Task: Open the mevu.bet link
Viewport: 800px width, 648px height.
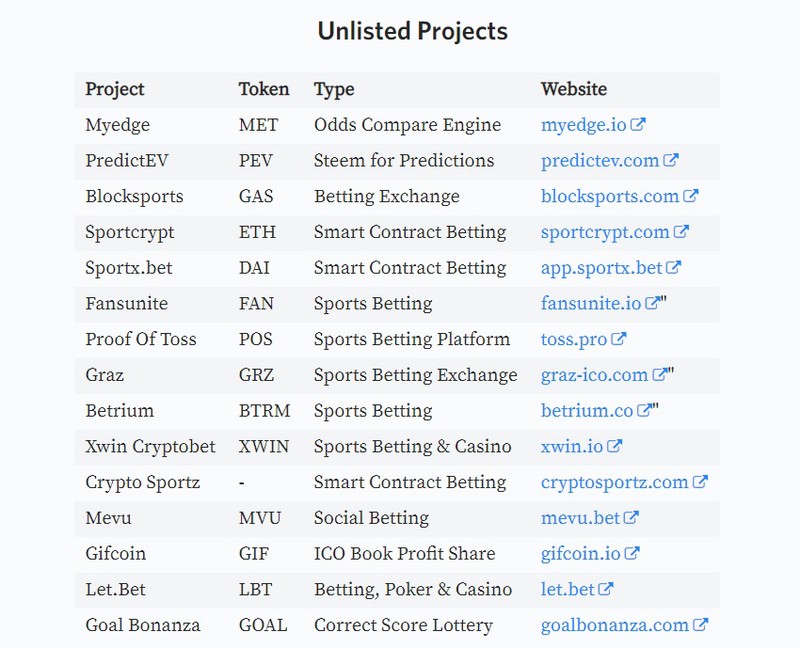Action: point(580,518)
